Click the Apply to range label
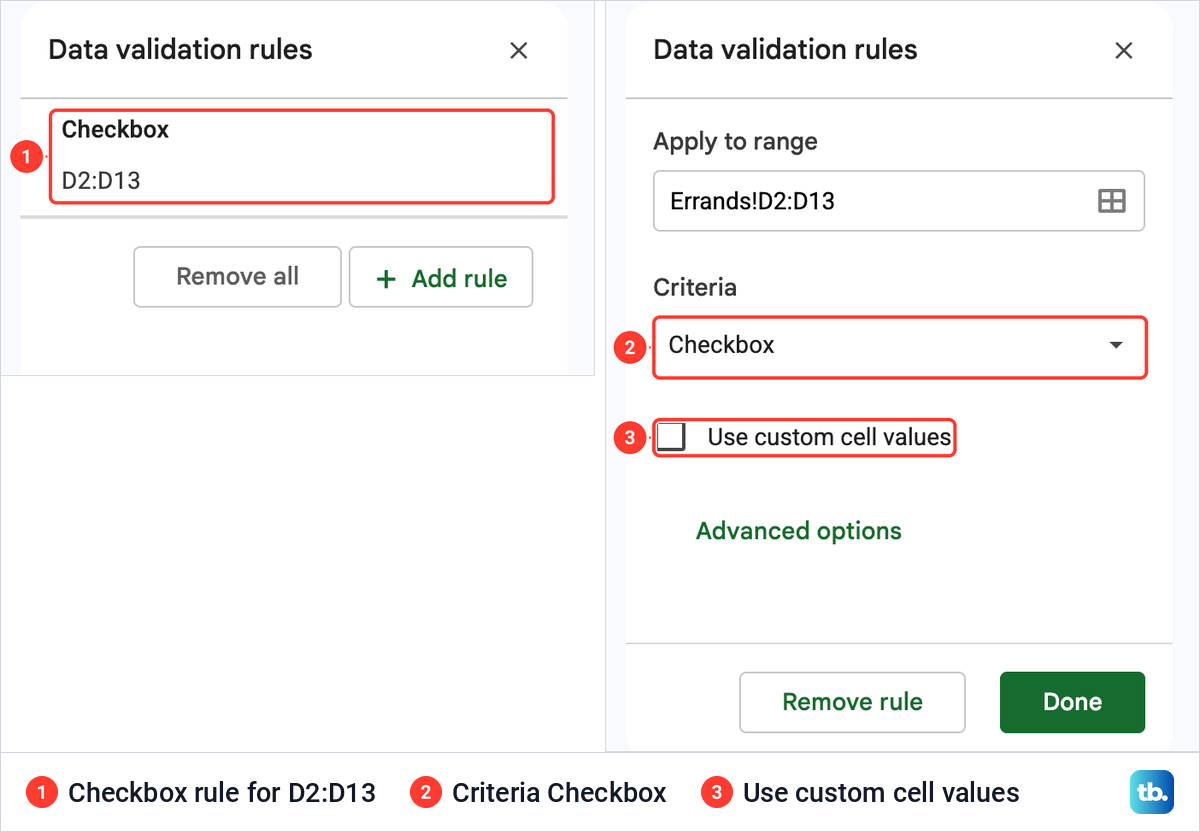This screenshot has height=832, width=1200. click(735, 142)
